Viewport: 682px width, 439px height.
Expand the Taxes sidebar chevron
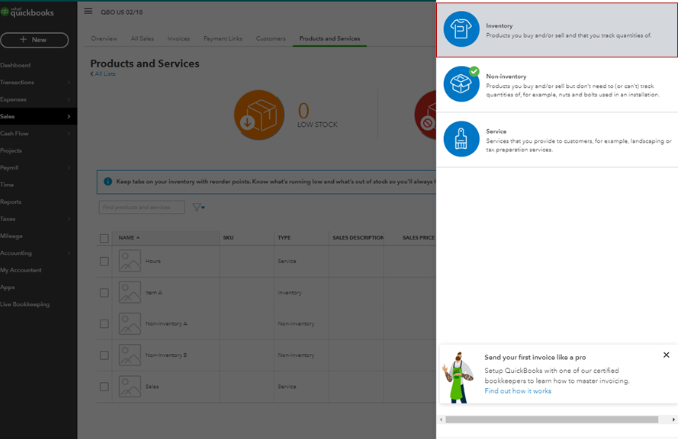coord(69,219)
